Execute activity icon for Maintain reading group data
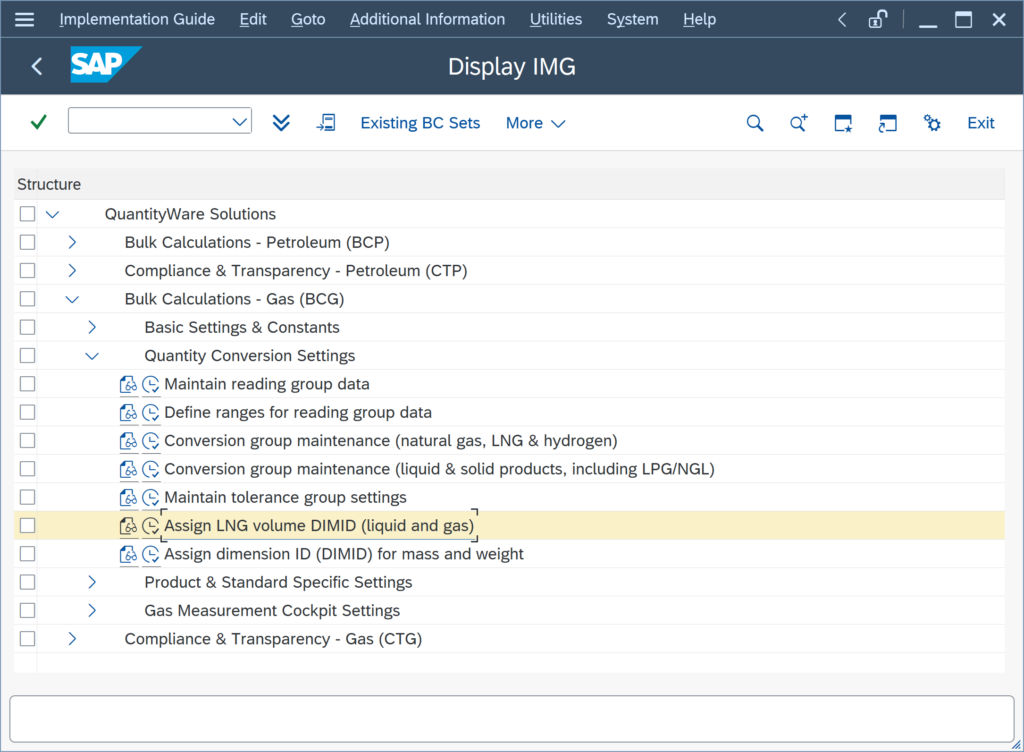Image resolution: width=1024 pixels, height=752 pixels. click(x=151, y=384)
